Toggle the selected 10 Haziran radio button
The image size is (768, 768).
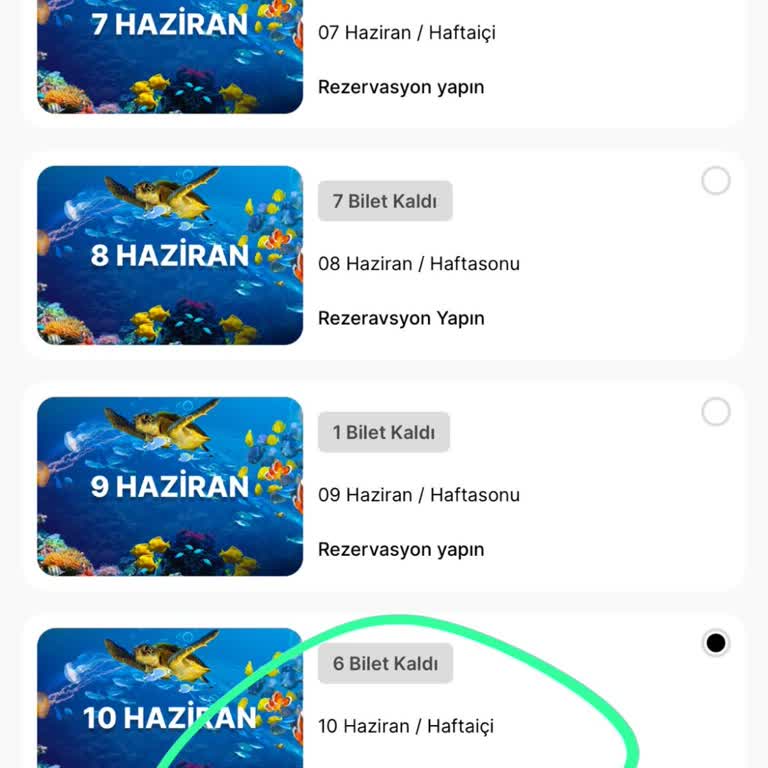(716, 643)
